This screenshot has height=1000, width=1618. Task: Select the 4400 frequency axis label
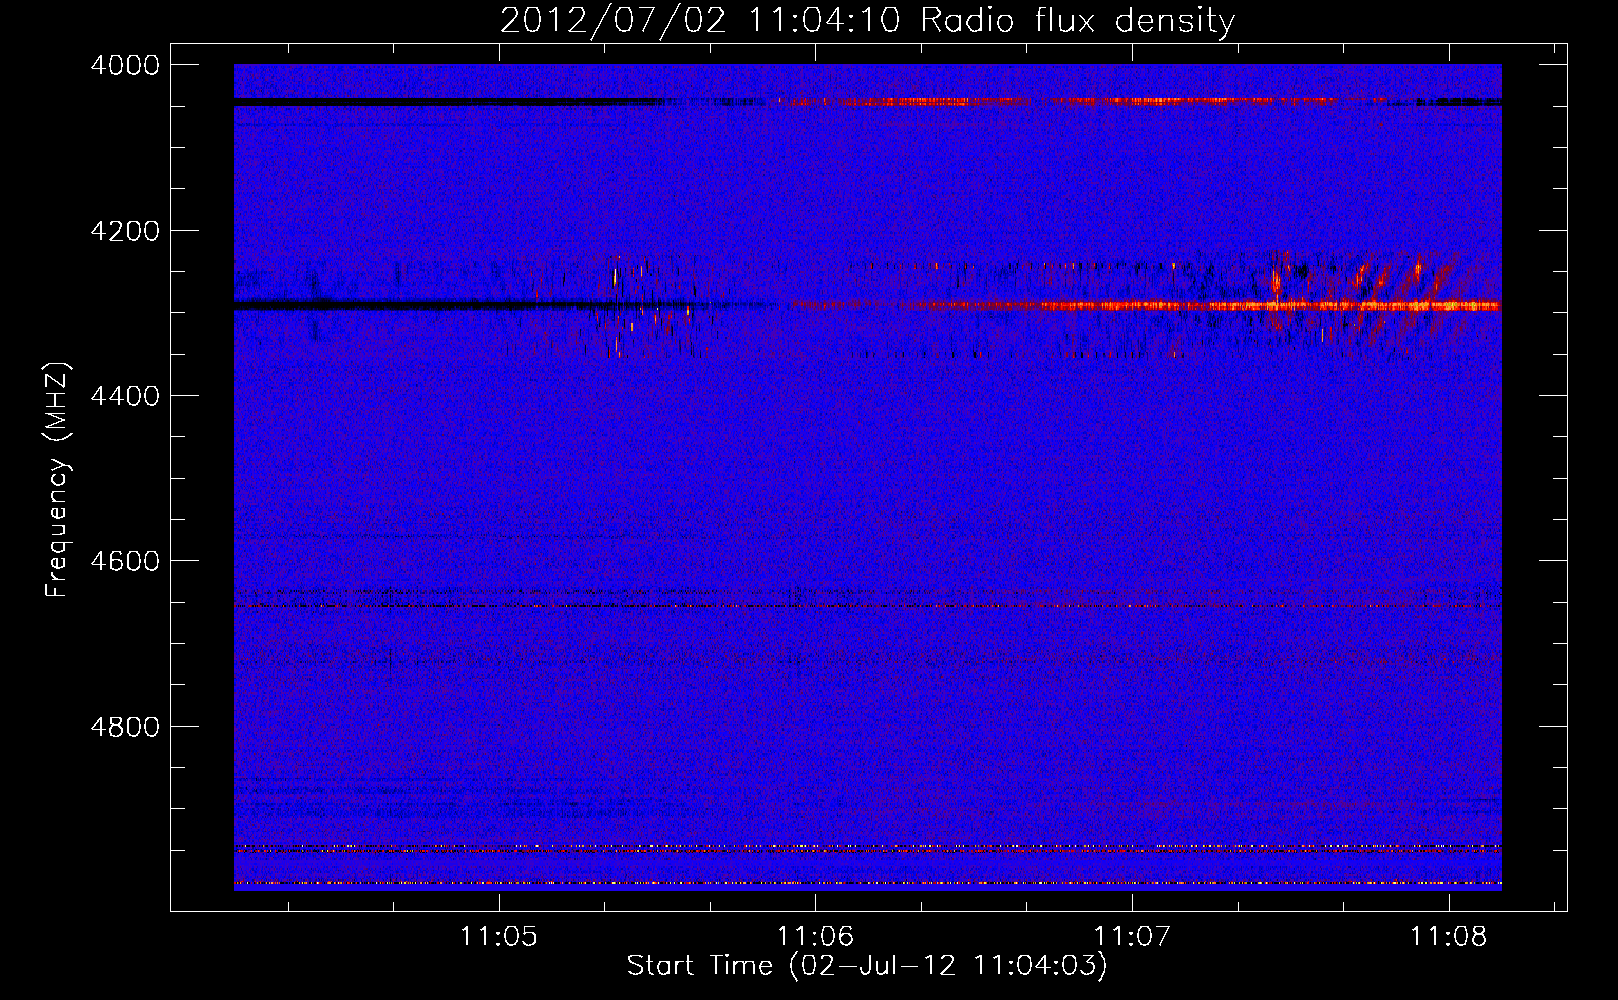tap(125, 396)
